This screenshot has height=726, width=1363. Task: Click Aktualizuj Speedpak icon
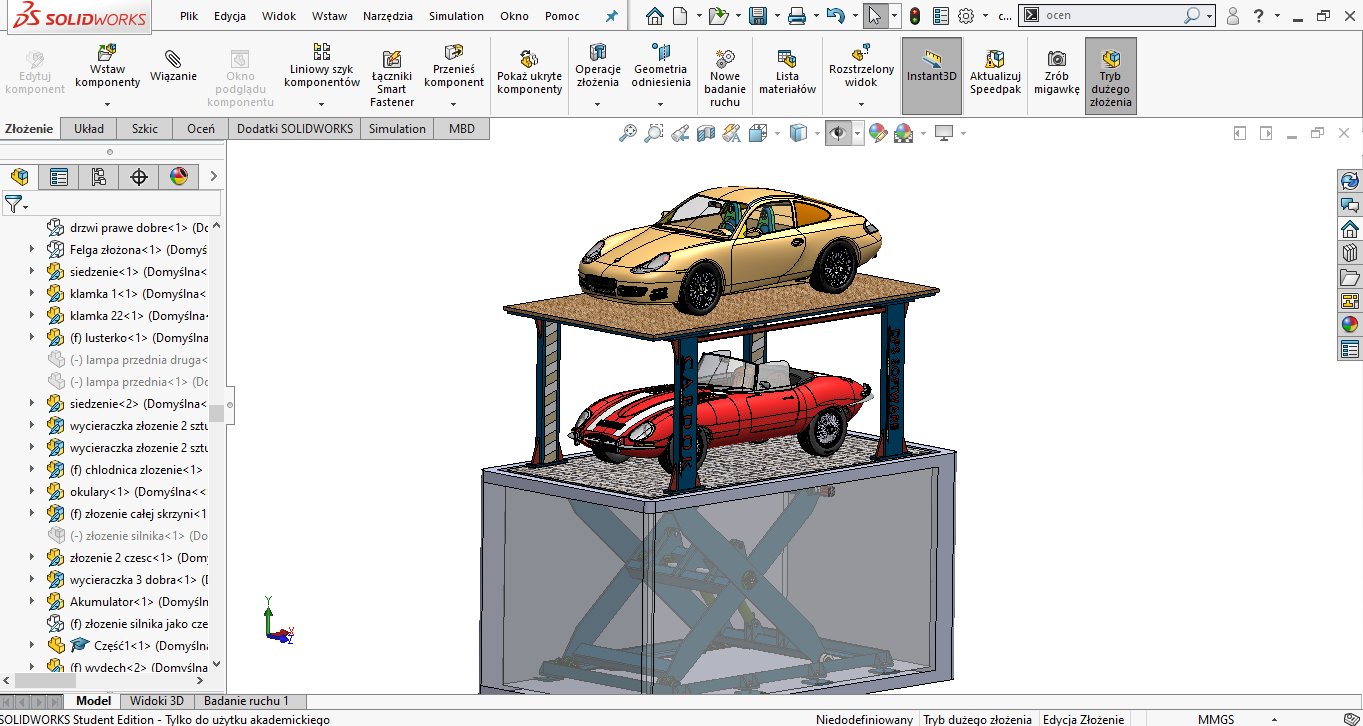coord(994,59)
